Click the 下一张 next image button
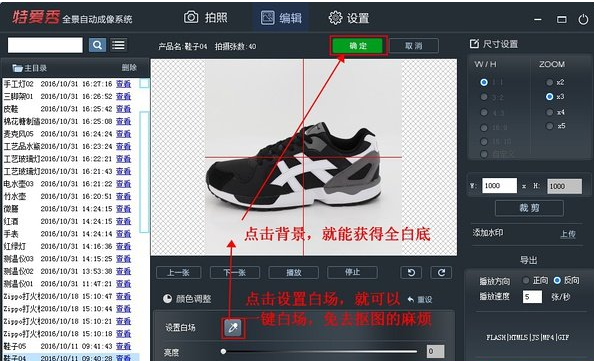The height and width of the screenshot is (361, 594). click(x=235, y=272)
